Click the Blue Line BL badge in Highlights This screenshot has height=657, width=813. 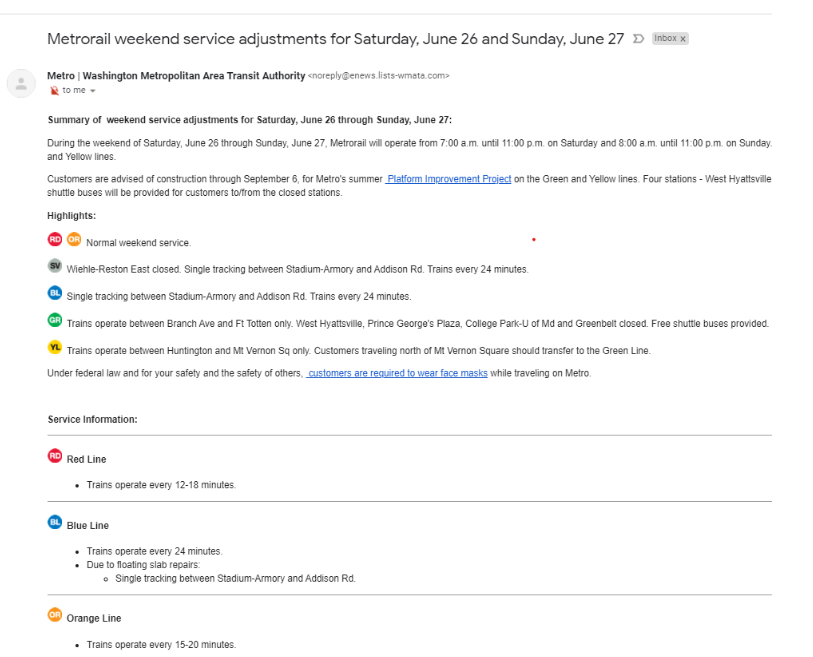(x=55, y=293)
